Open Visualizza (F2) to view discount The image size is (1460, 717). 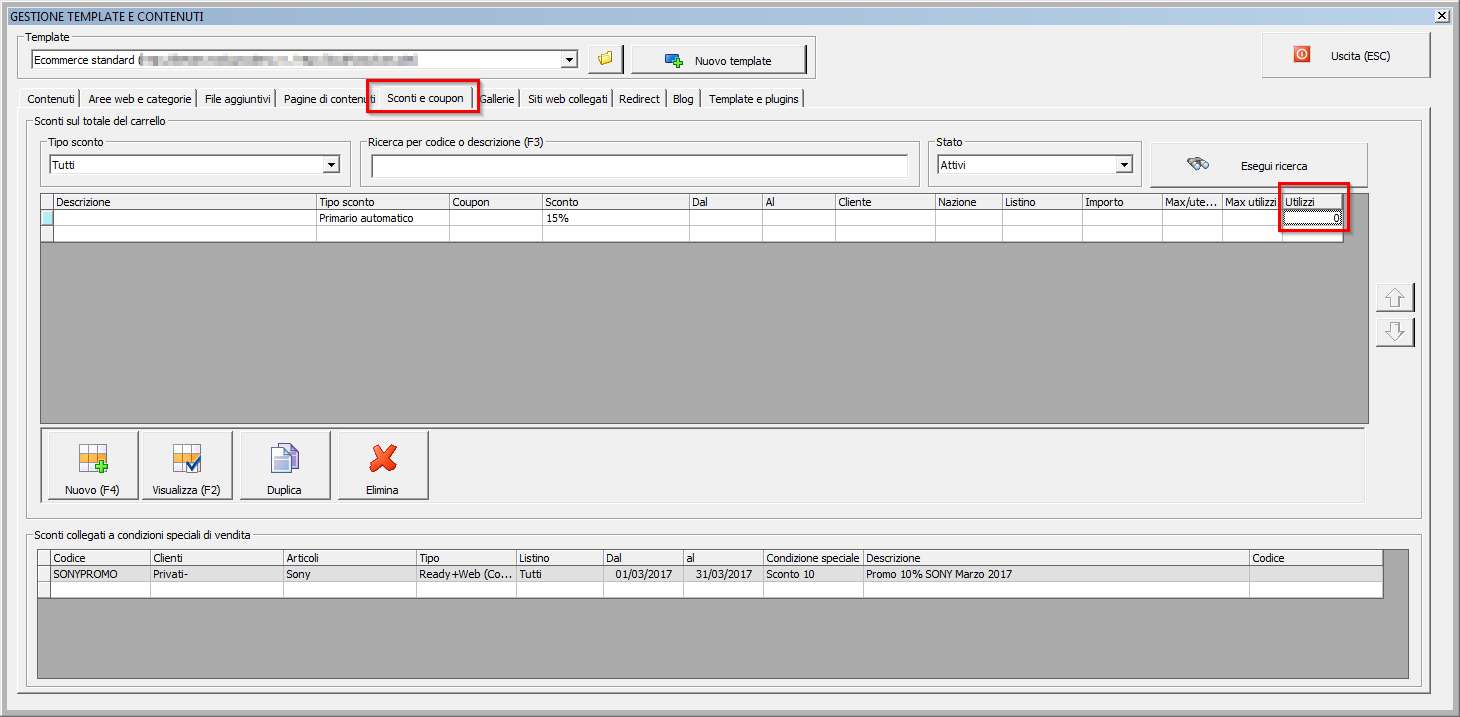(x=186, y=465)
